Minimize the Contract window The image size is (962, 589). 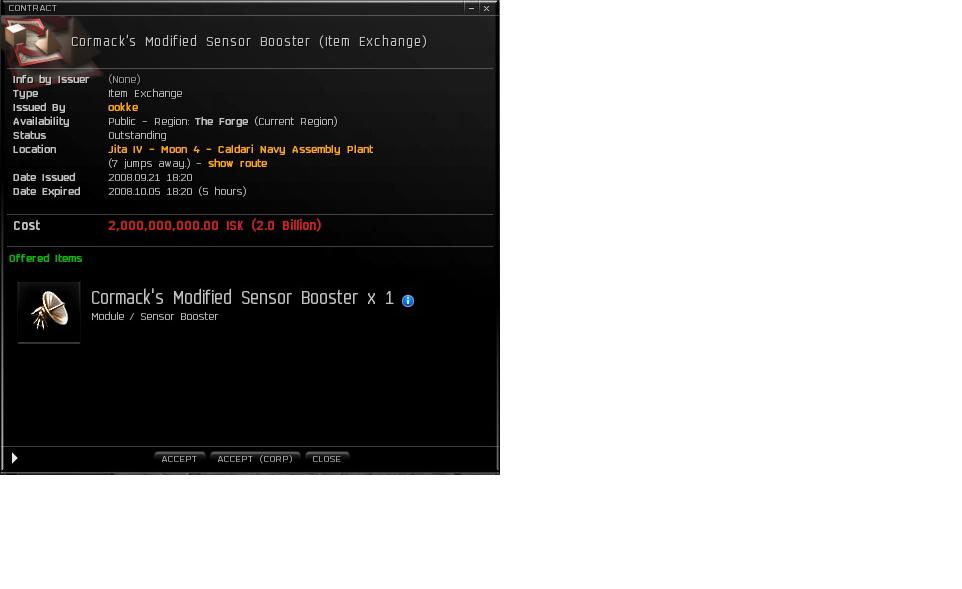pyautogui.click(x=471, y=8)
